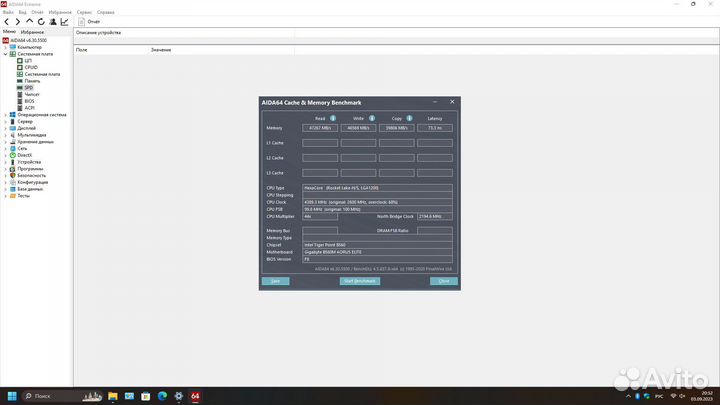Open the Справка menu
The width and height of the screenshot is (720, 405).
click(106, 12)
